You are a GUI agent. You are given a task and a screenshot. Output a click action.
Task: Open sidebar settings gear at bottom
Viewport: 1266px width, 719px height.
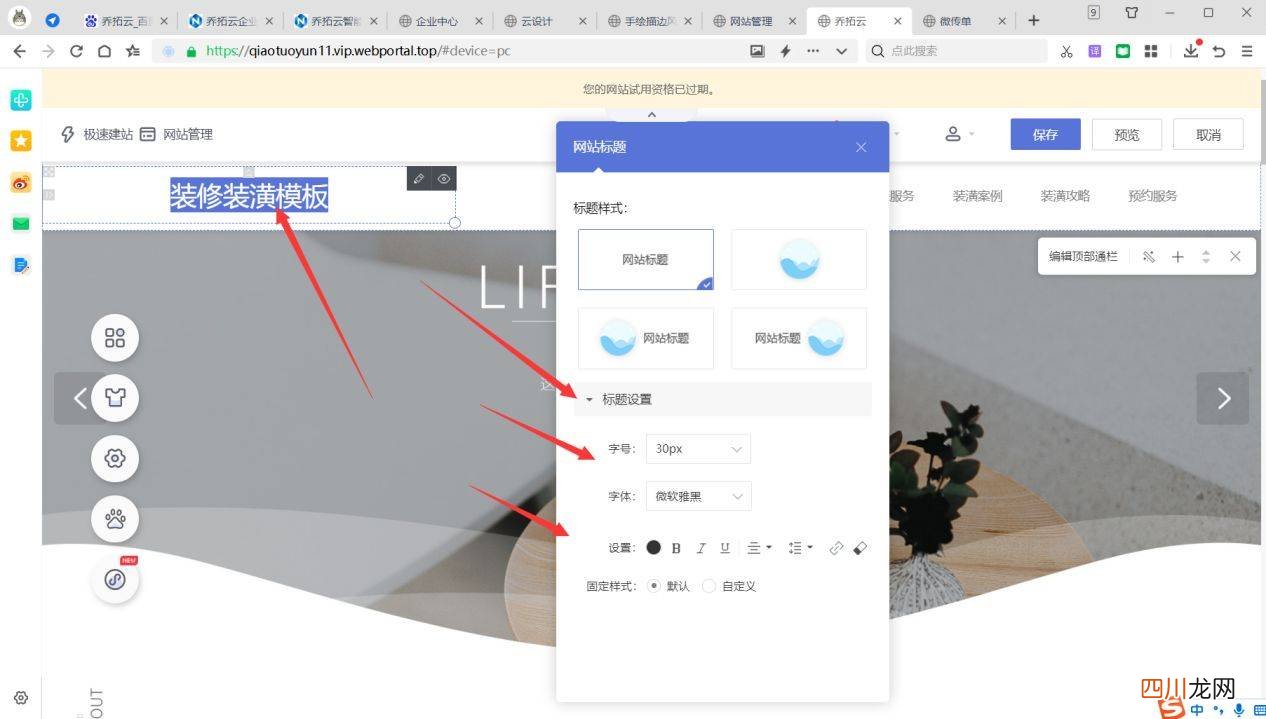point(21,698)
